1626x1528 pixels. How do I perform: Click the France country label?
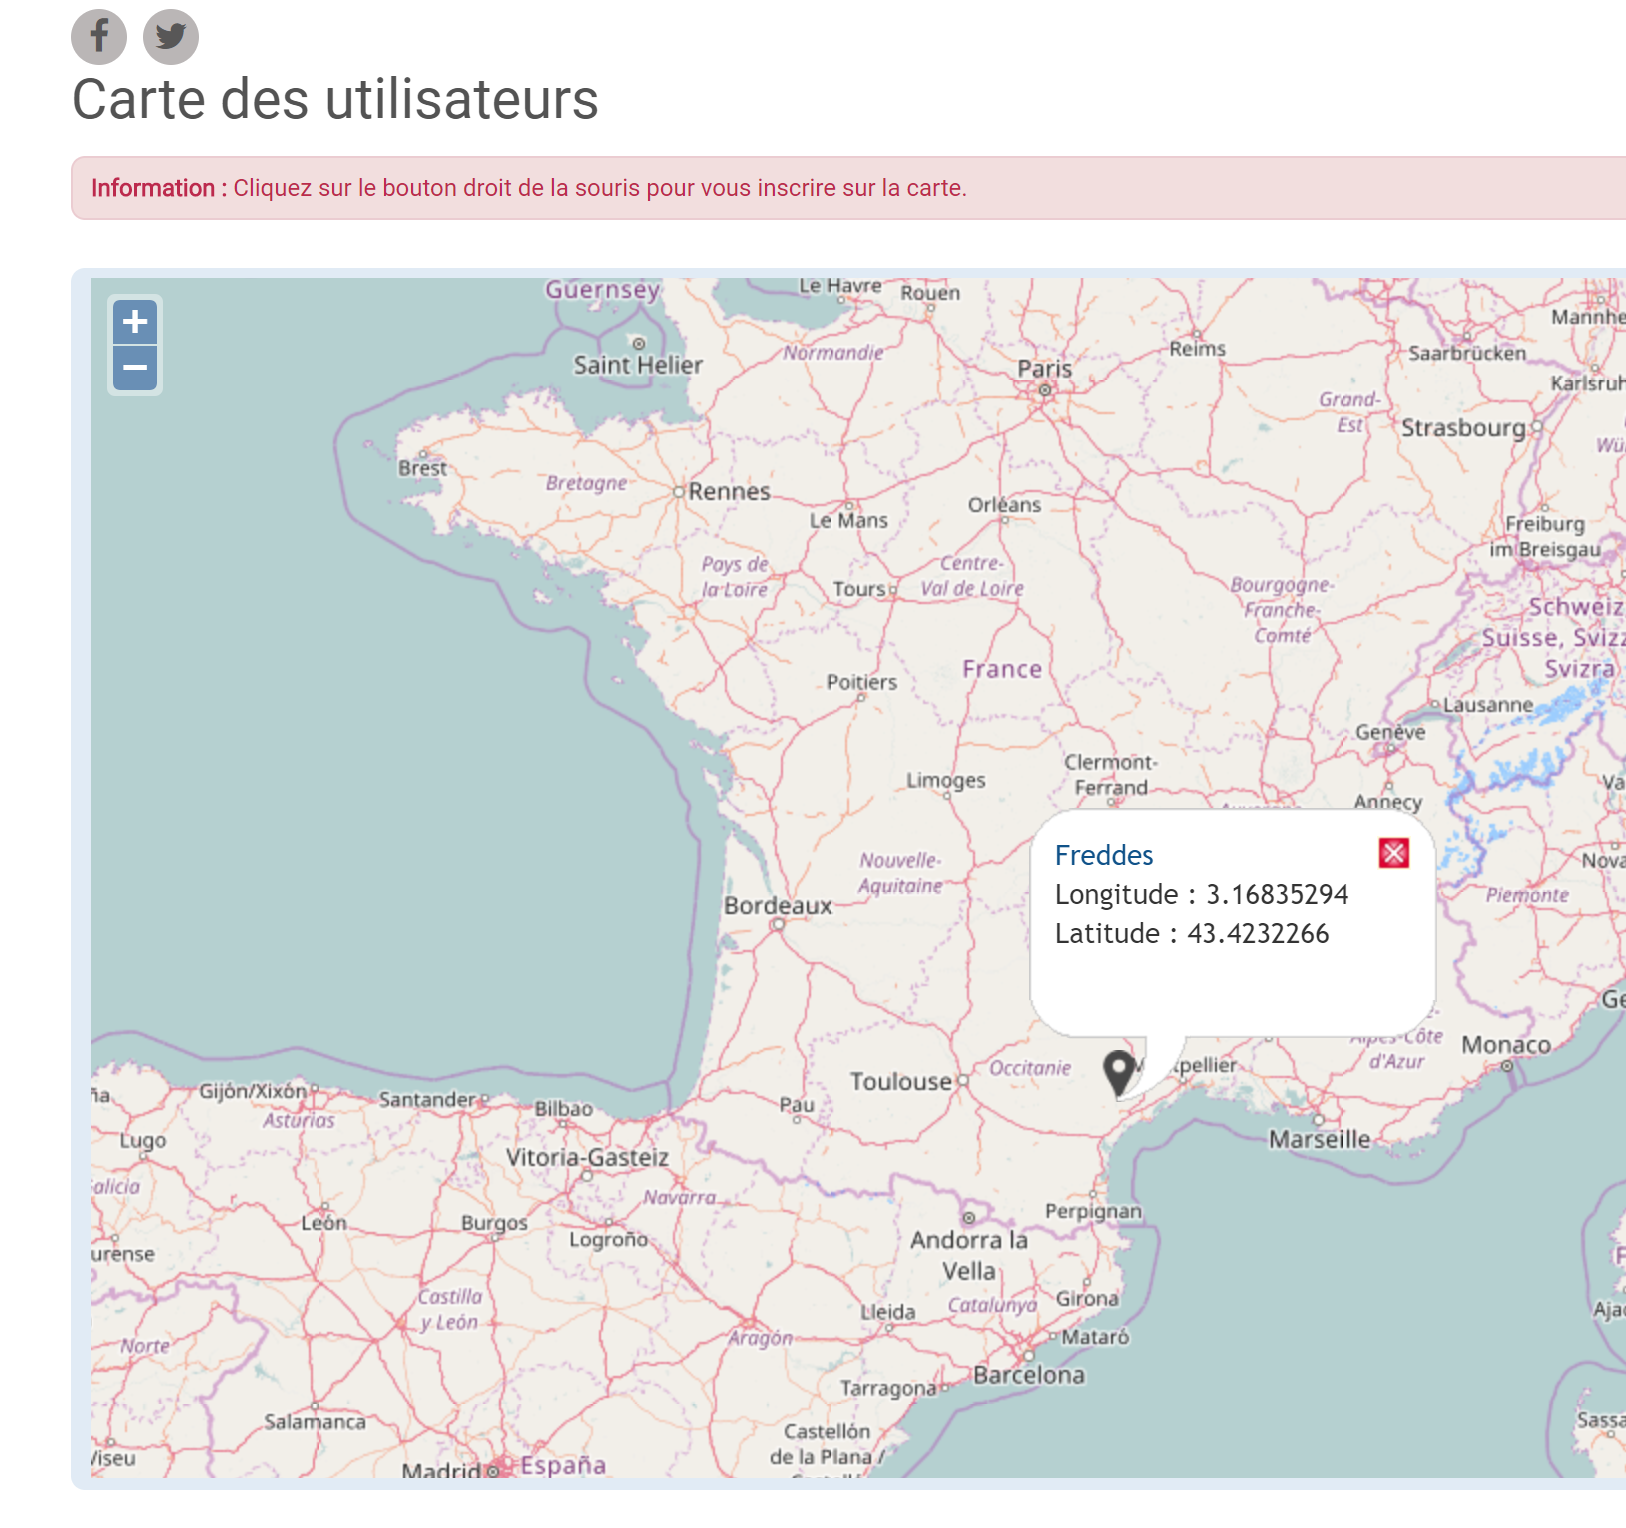click(x=1002, y=669)
